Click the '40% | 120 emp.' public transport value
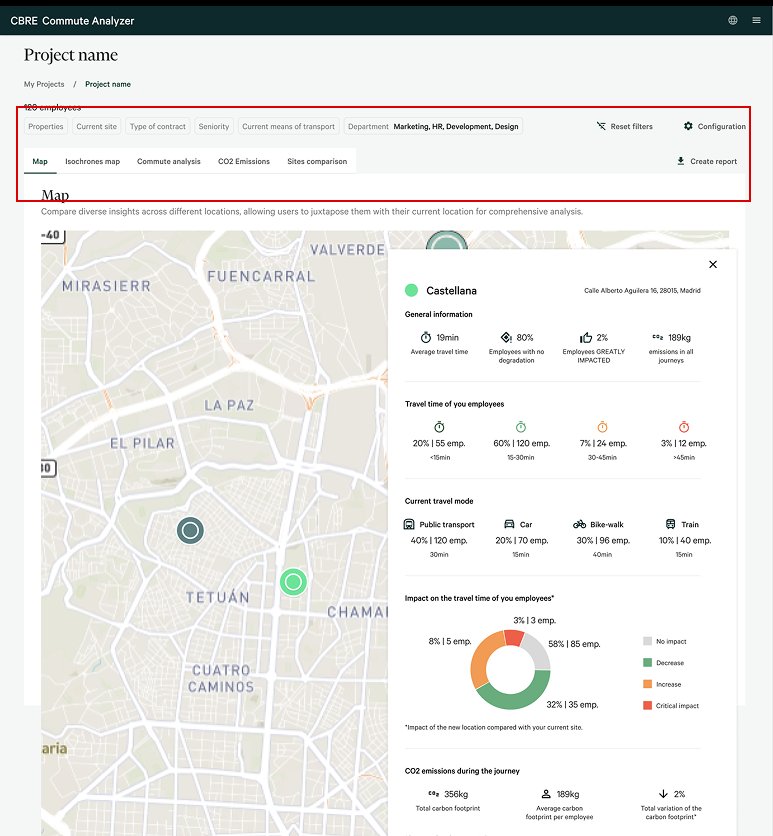Screen dimensions: 773x836 tap(439, 540)
